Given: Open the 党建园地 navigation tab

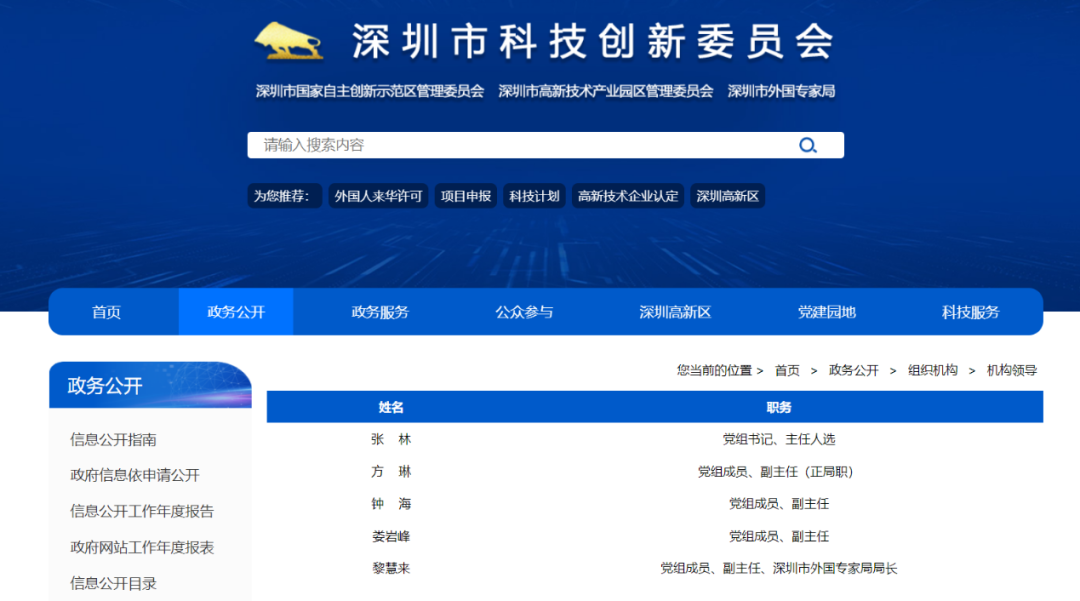Looking at the screenshot, I should 827,312.
